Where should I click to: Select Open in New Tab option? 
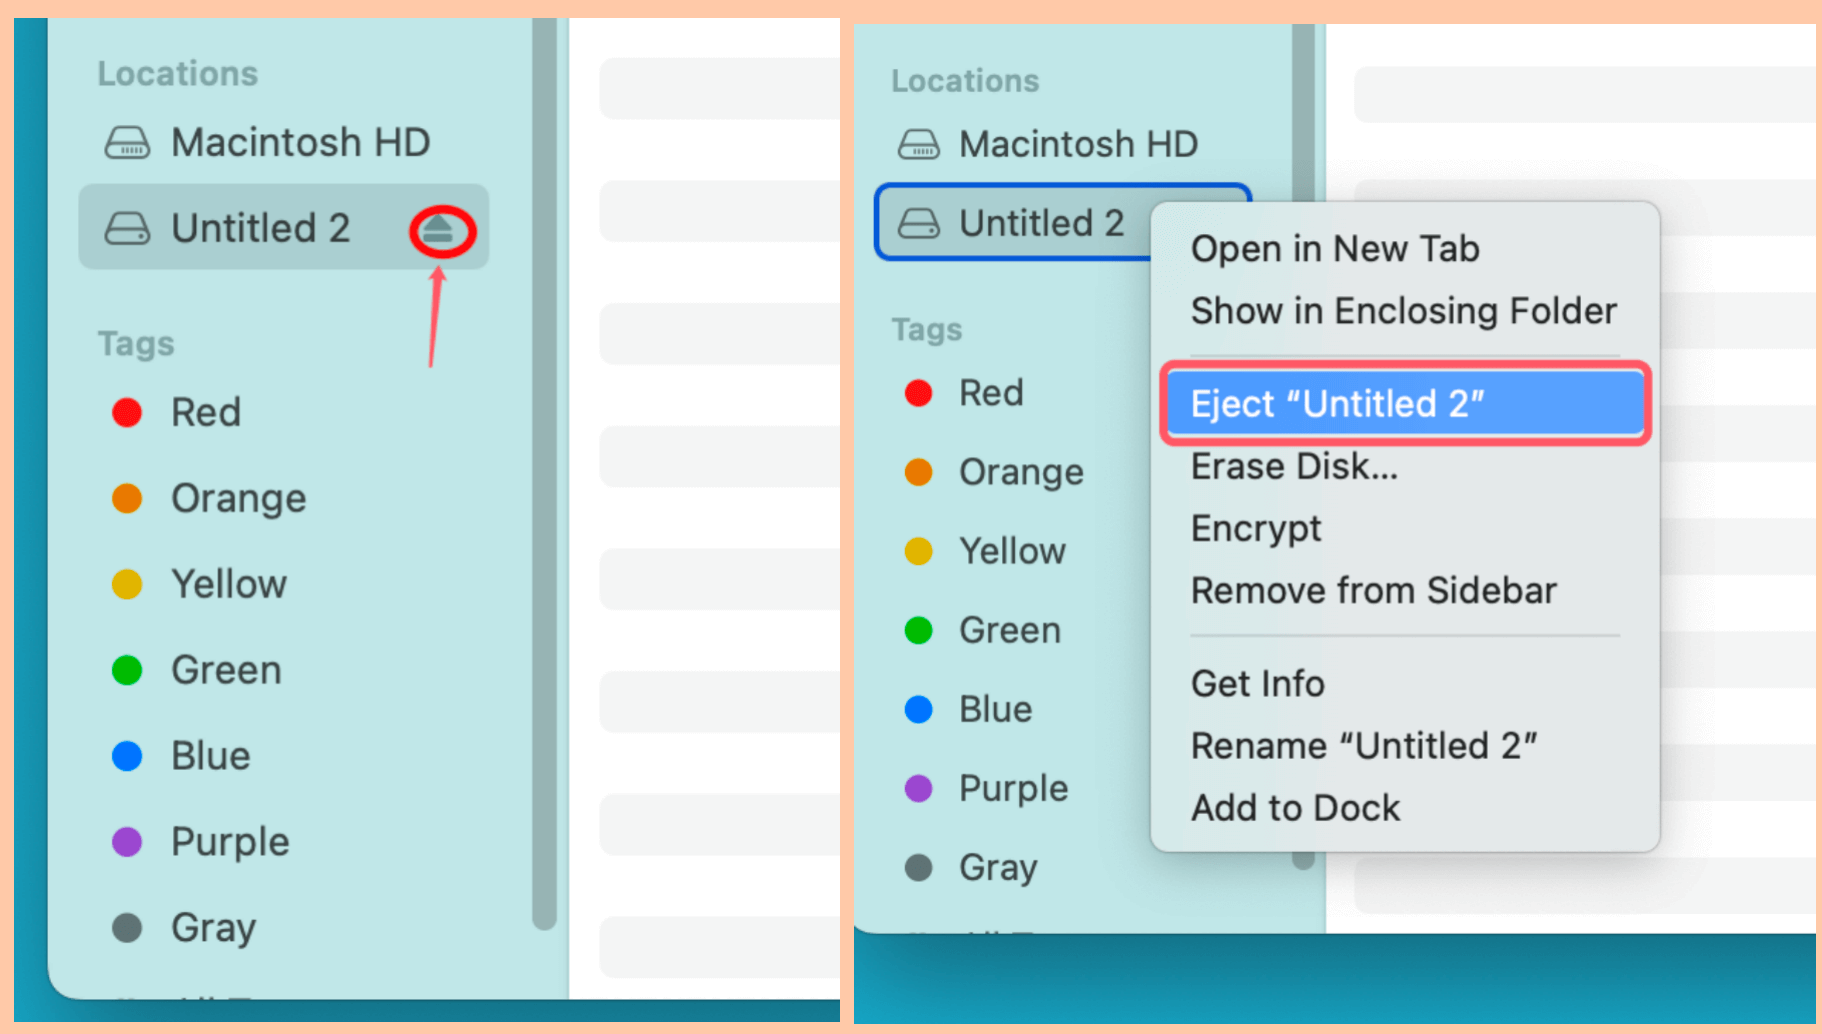click(1335, 249)
